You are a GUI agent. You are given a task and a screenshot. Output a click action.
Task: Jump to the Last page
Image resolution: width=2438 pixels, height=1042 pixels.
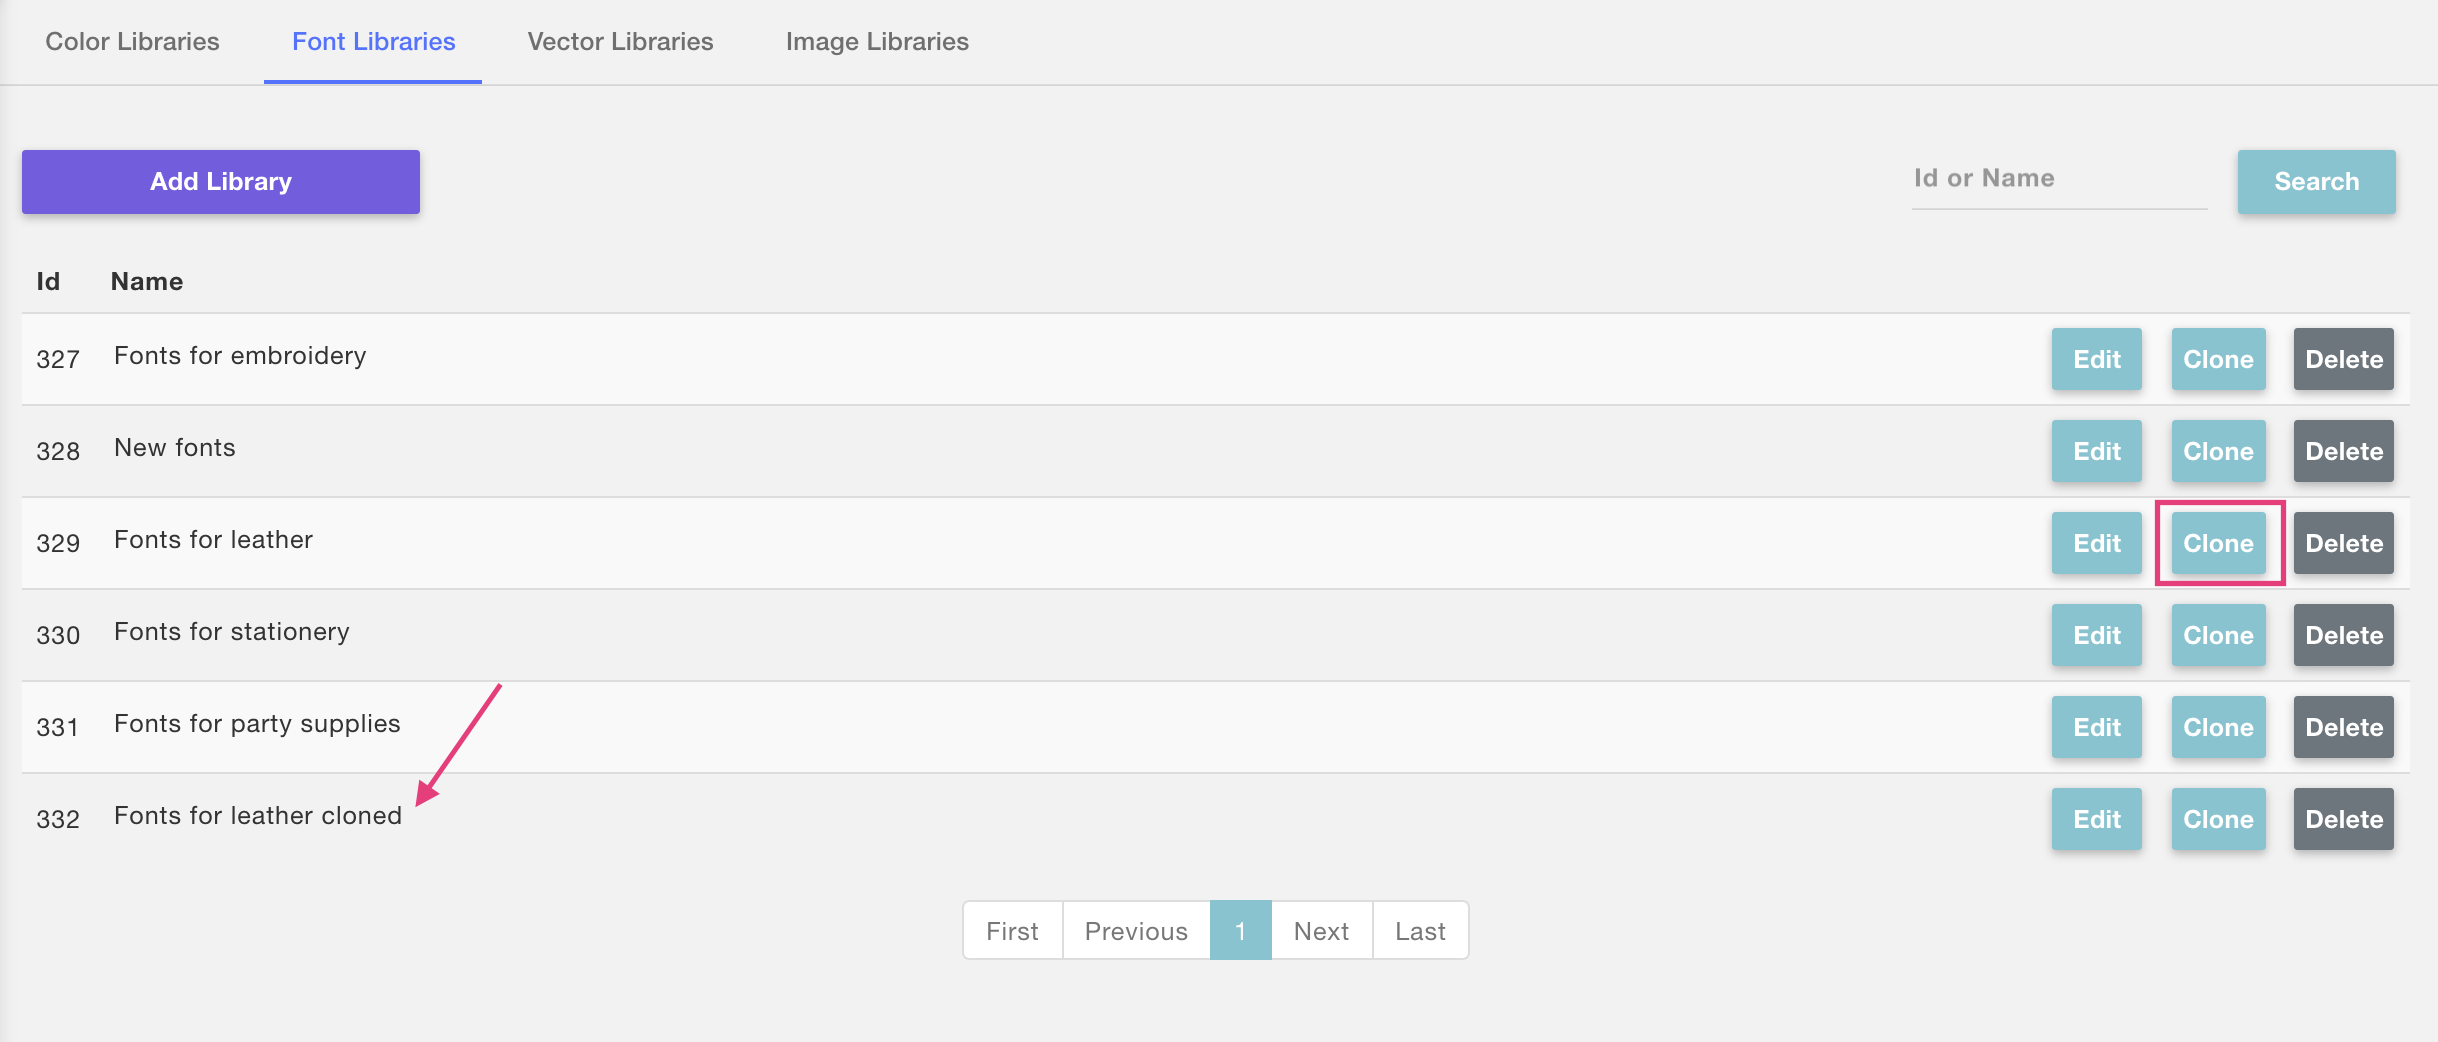pyautogui.click(x=1420, y=931)
